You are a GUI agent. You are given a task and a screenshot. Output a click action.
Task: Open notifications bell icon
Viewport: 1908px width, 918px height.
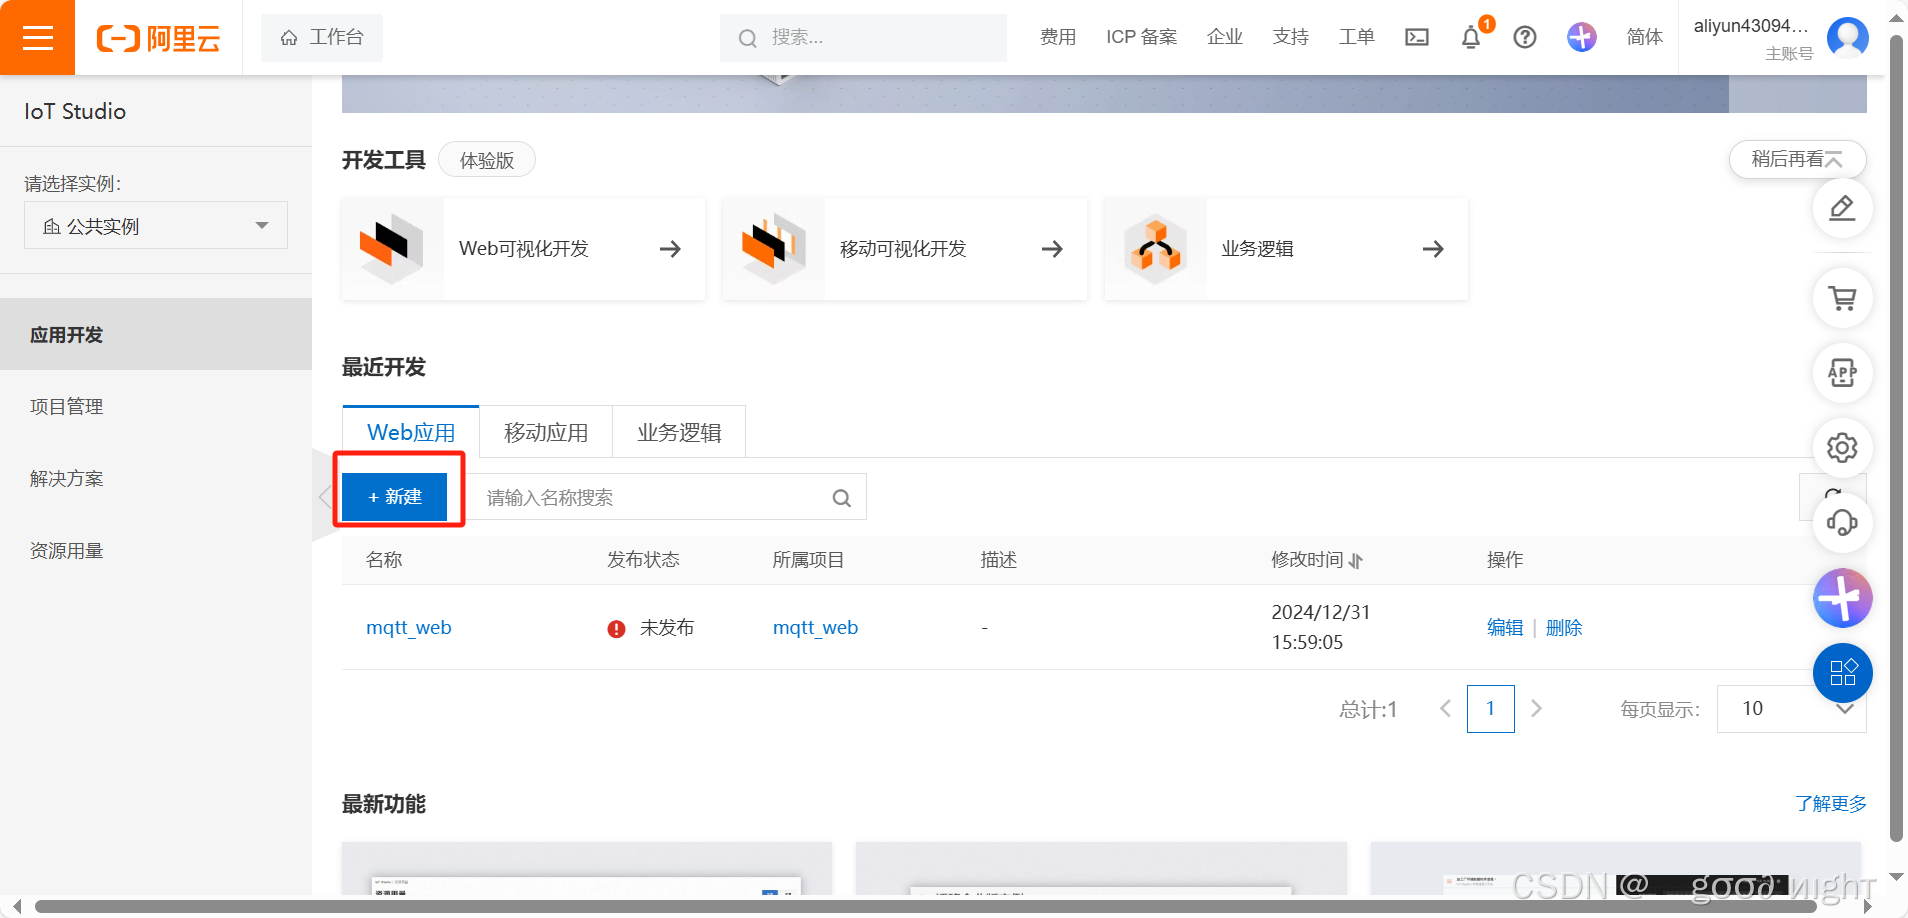1470,38
